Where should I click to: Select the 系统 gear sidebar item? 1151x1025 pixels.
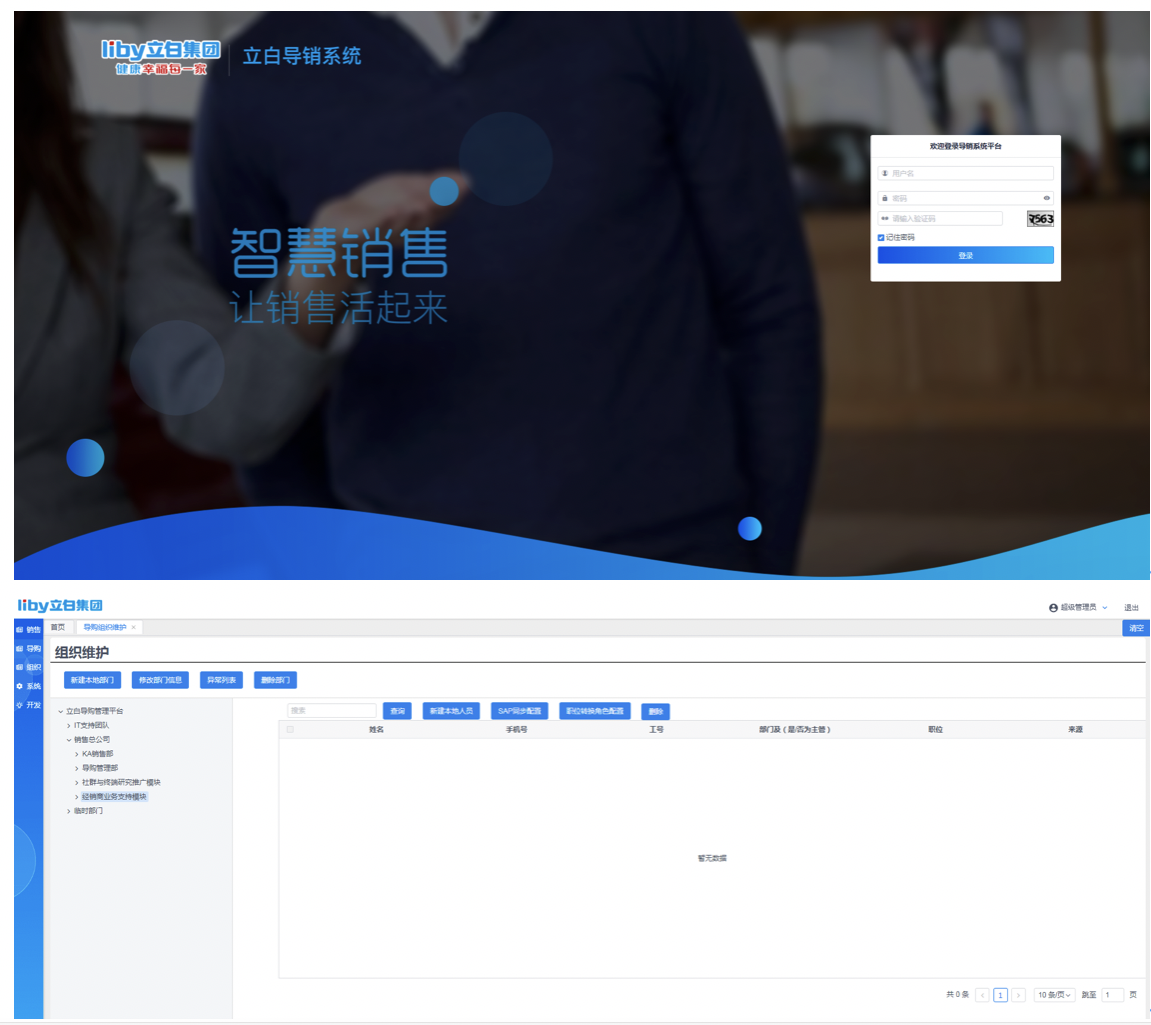point(20,687)
